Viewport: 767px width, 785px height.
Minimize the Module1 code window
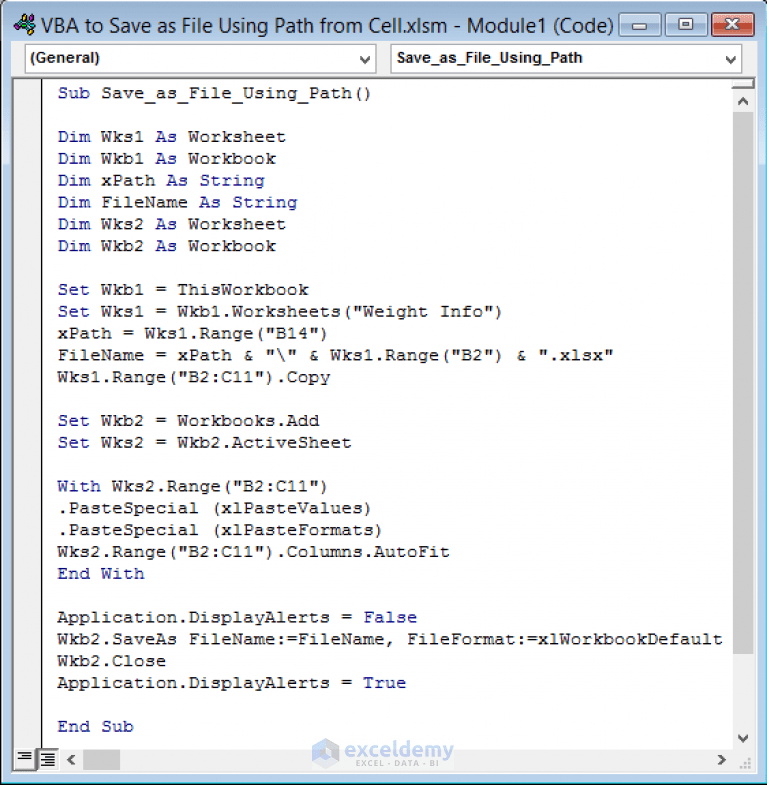pyautogui.click(x=639, y=25)
